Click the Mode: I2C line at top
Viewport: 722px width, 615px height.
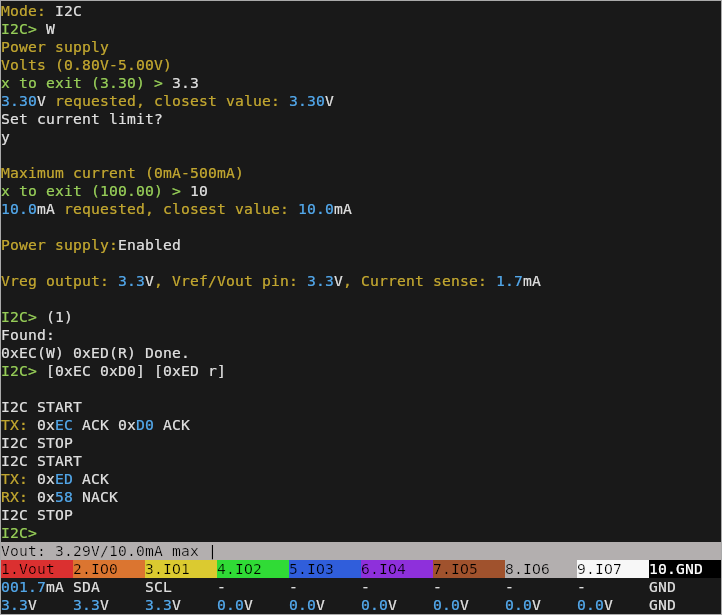click(41, 11)
